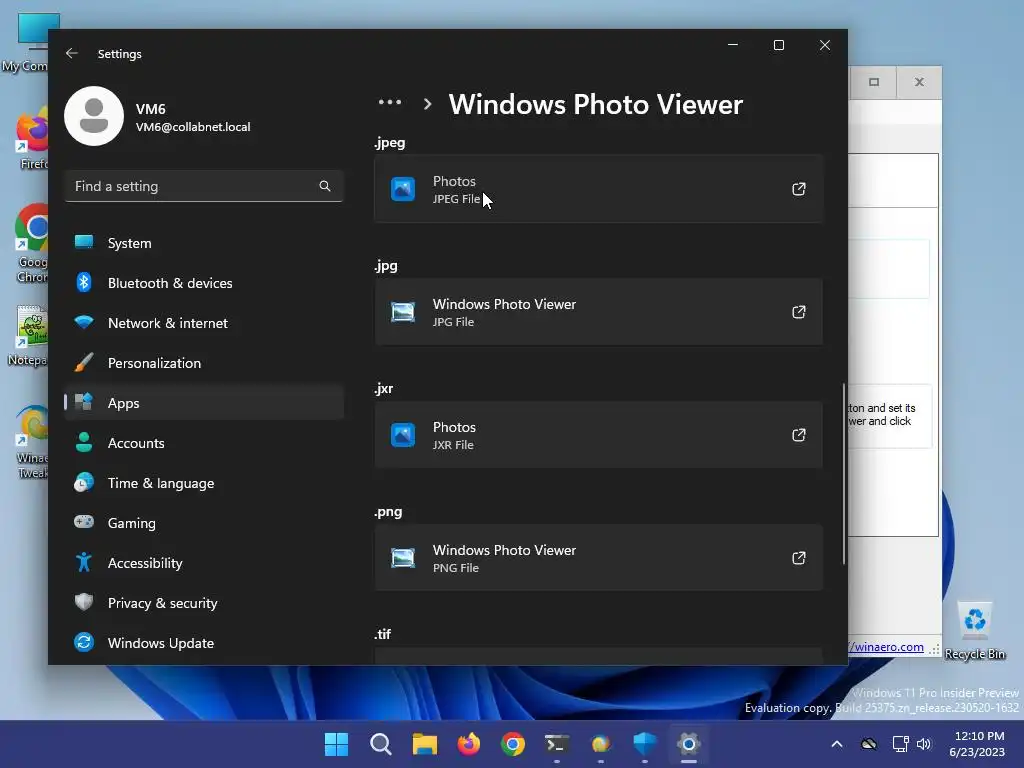Click the Time & language clock icon

(84, 482)
